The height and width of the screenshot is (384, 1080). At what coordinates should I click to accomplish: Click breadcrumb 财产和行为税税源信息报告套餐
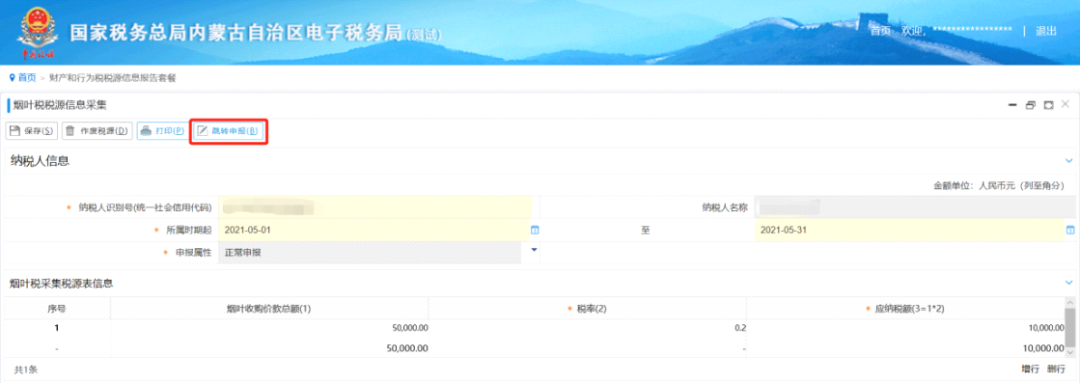pos(112,78)
